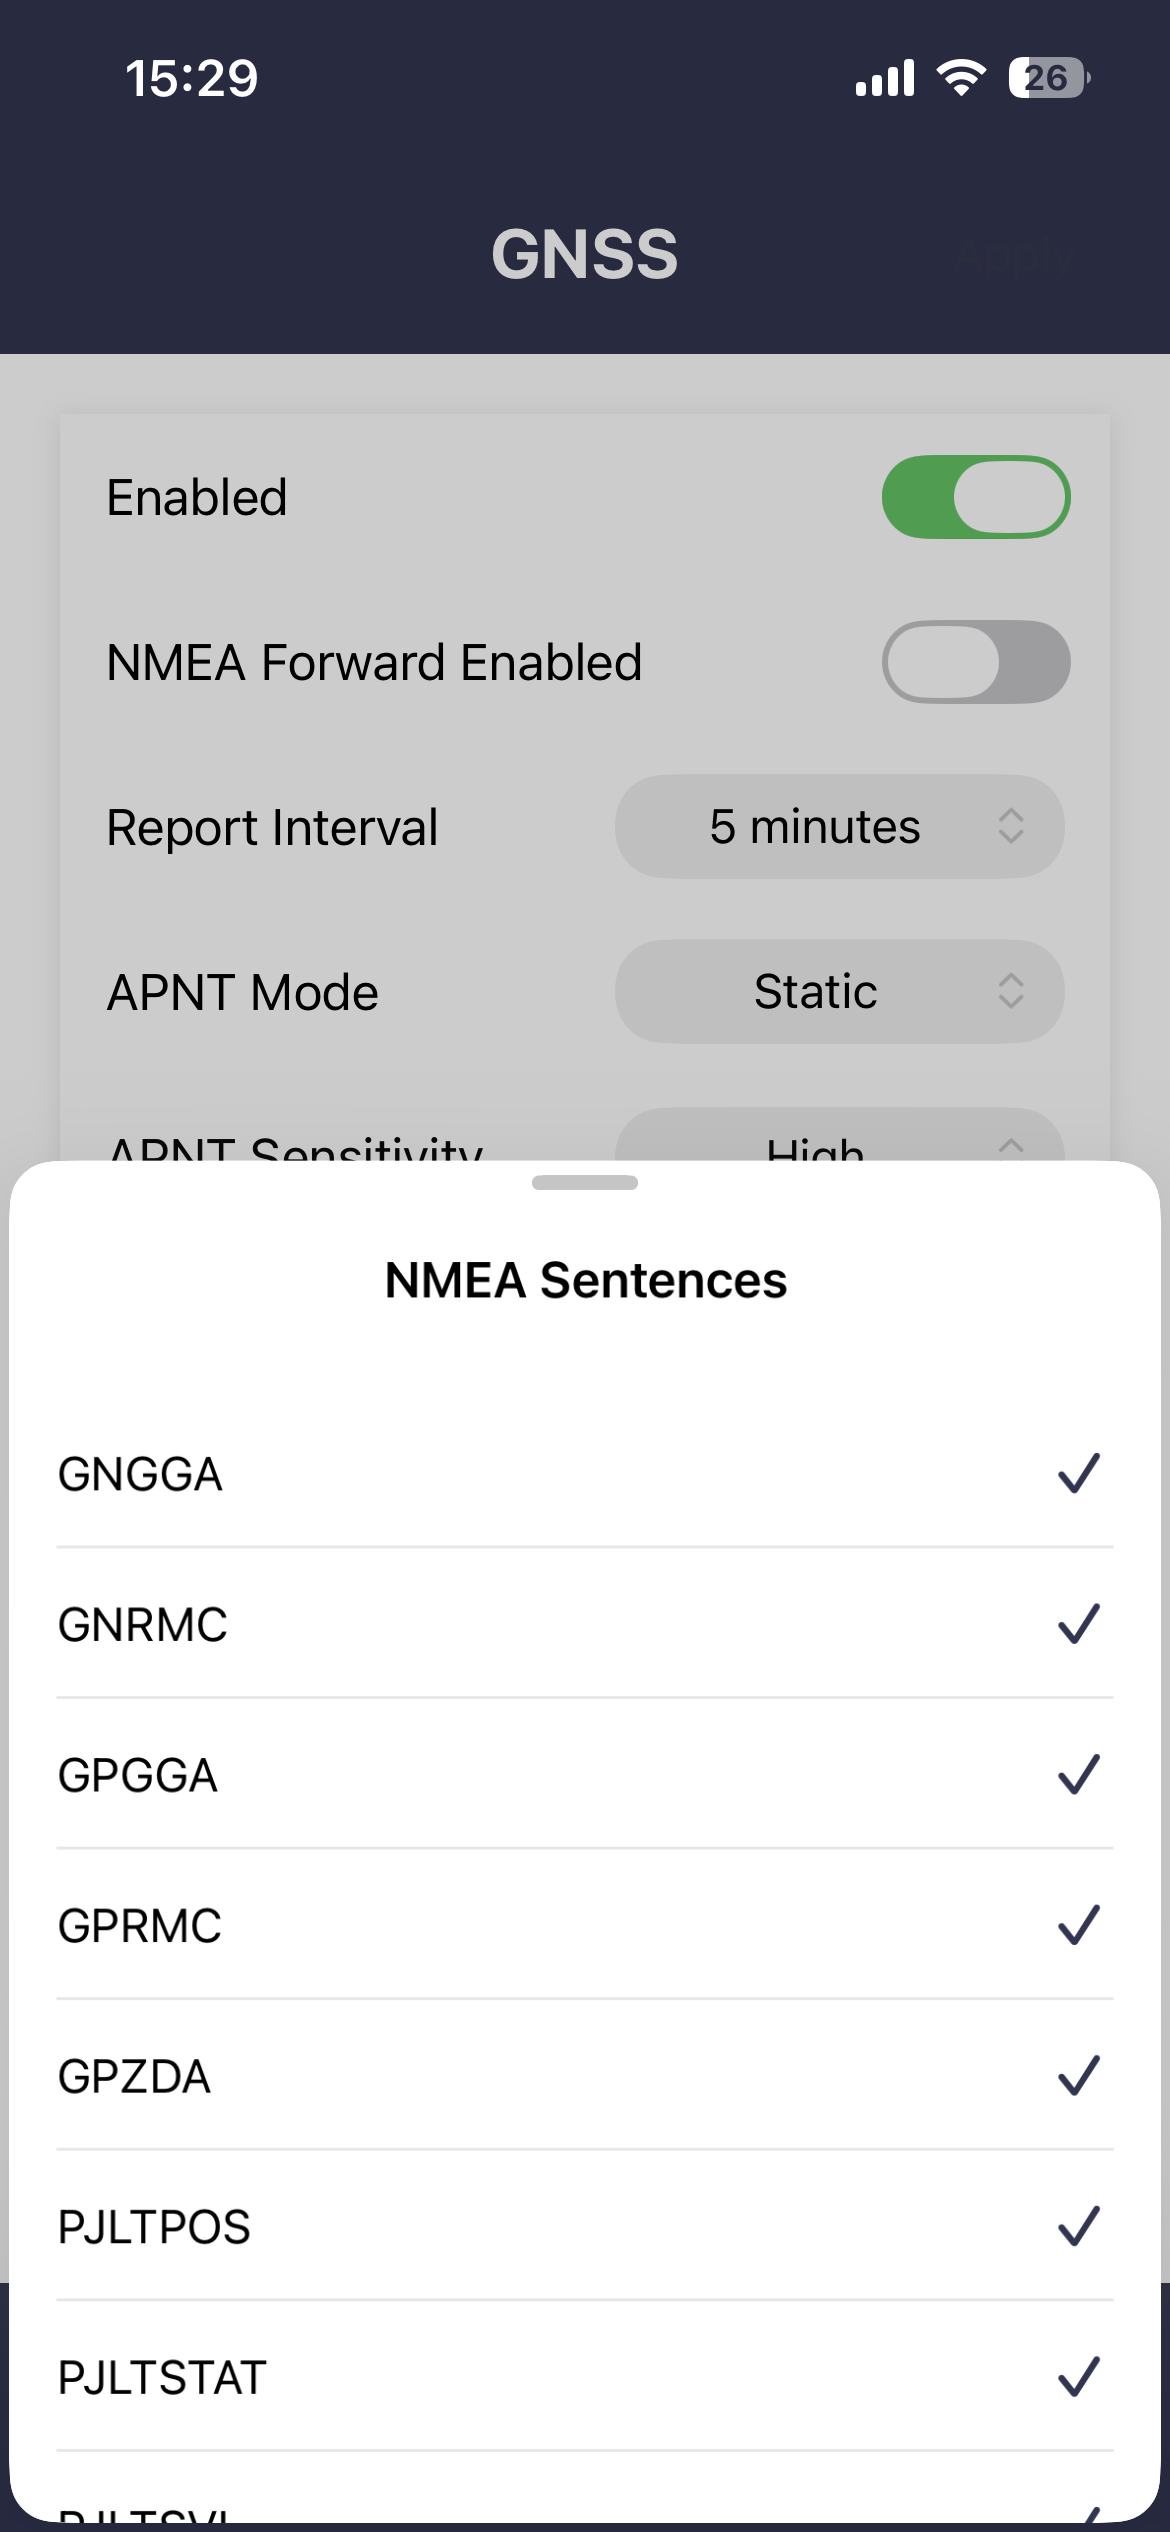The height and width of the screenshot is (2532, 1170).
Task: Tap the GNRMC sentence label
Action: [143, 1624]
